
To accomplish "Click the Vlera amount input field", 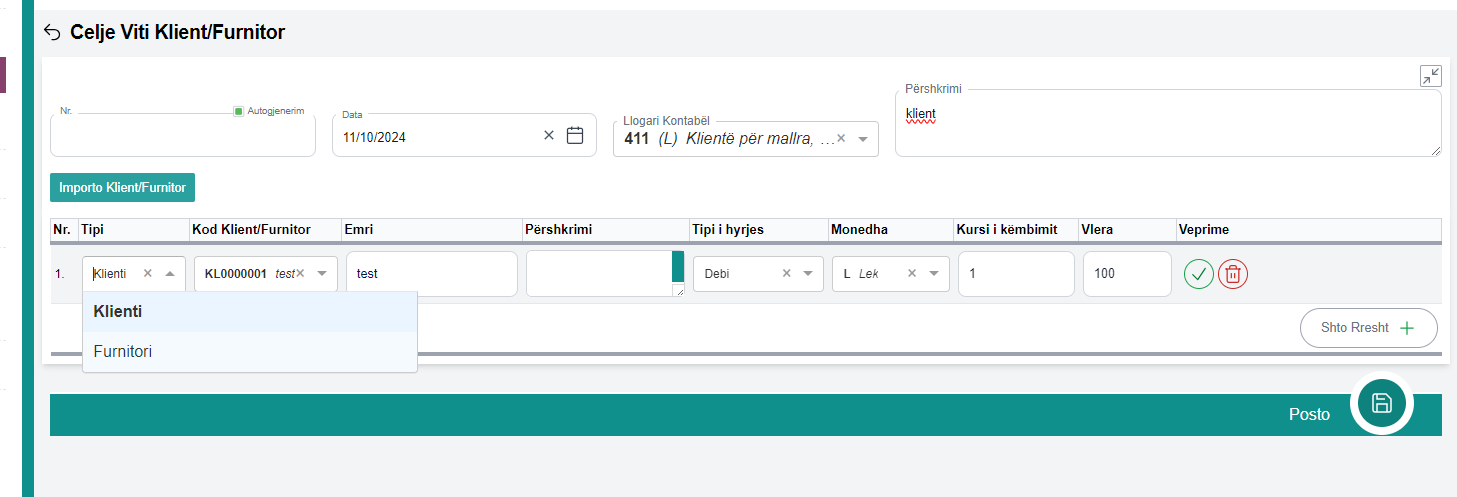I will point(1126,273).
